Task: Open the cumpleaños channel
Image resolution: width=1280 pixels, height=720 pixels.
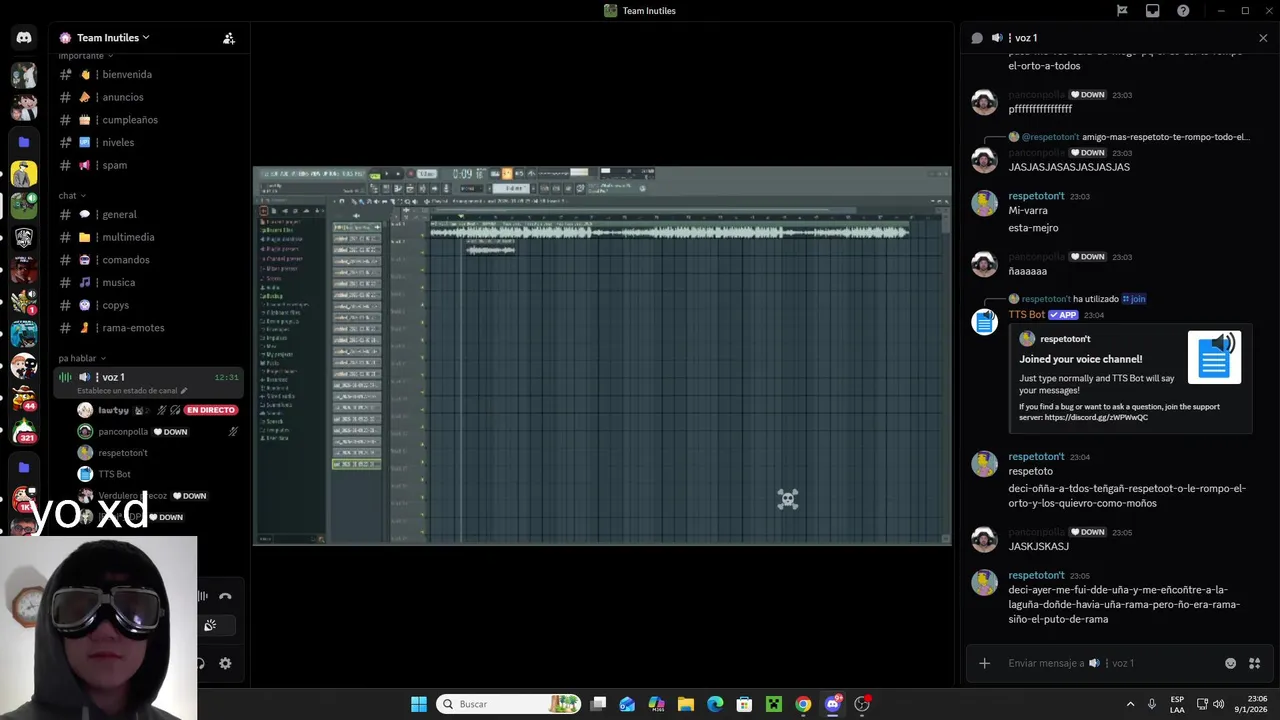Action: (150, 120)
